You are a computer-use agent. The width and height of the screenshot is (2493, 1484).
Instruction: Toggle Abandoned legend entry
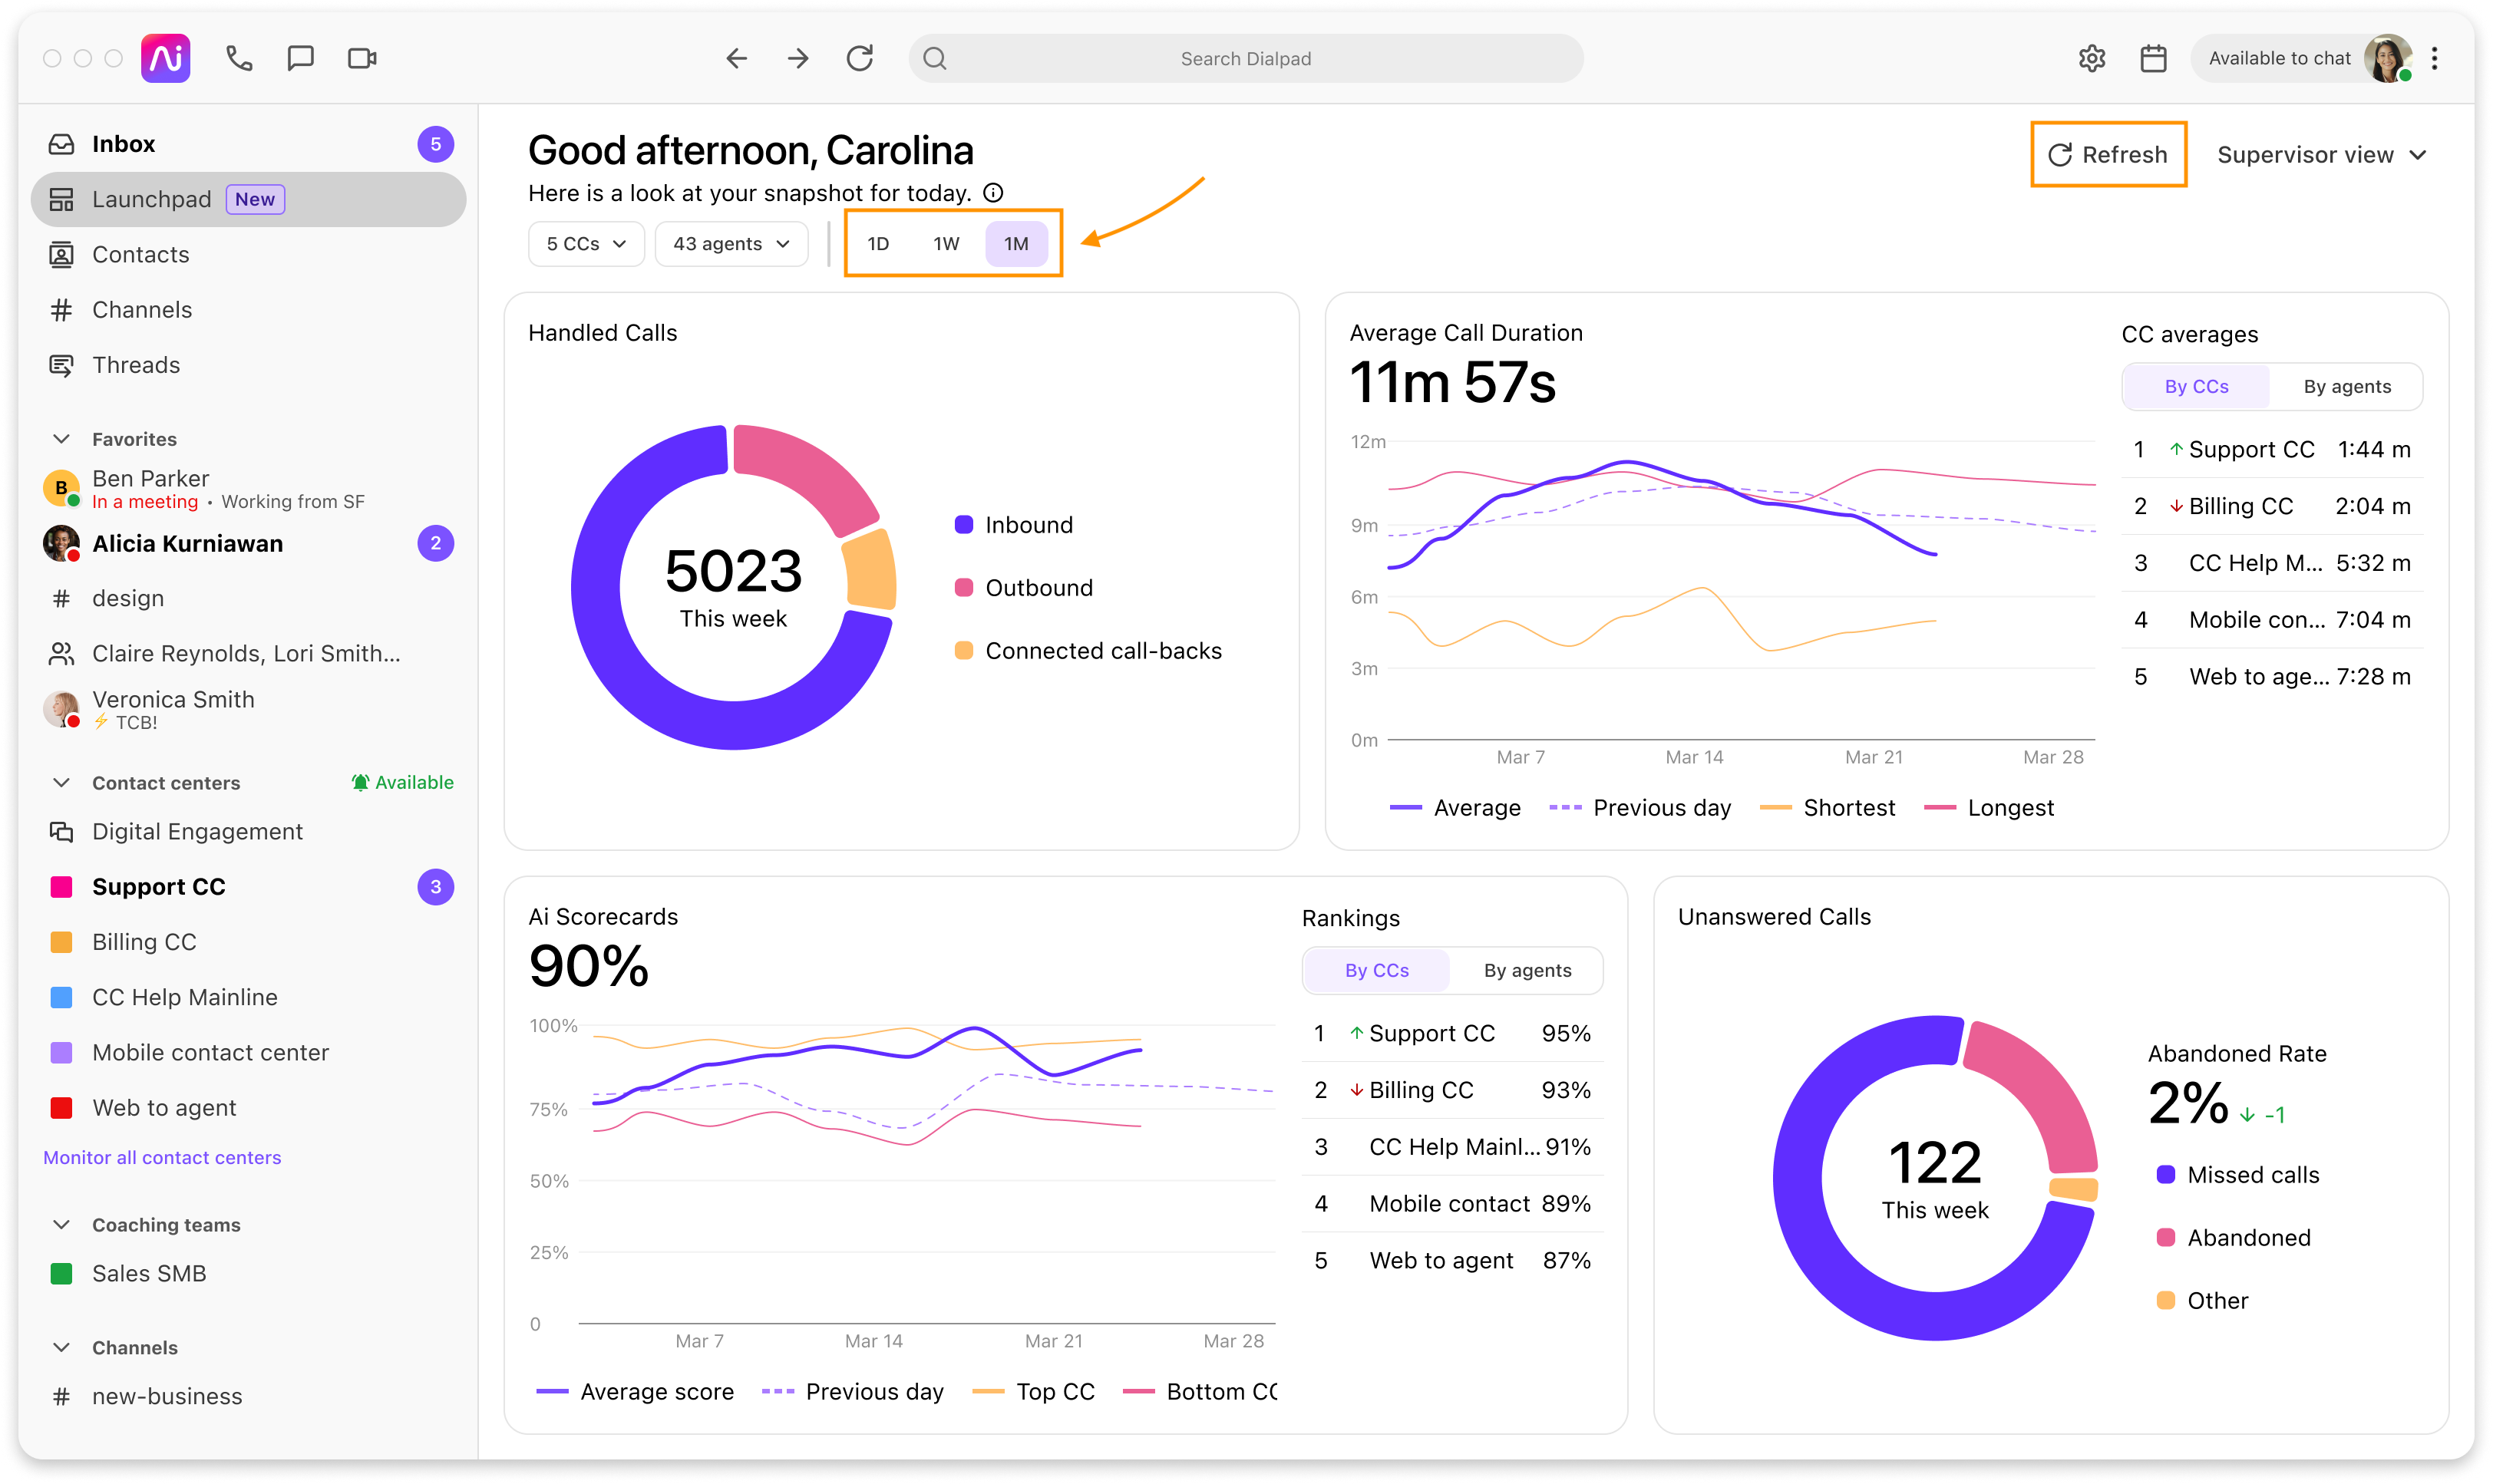[2233, 1238]
